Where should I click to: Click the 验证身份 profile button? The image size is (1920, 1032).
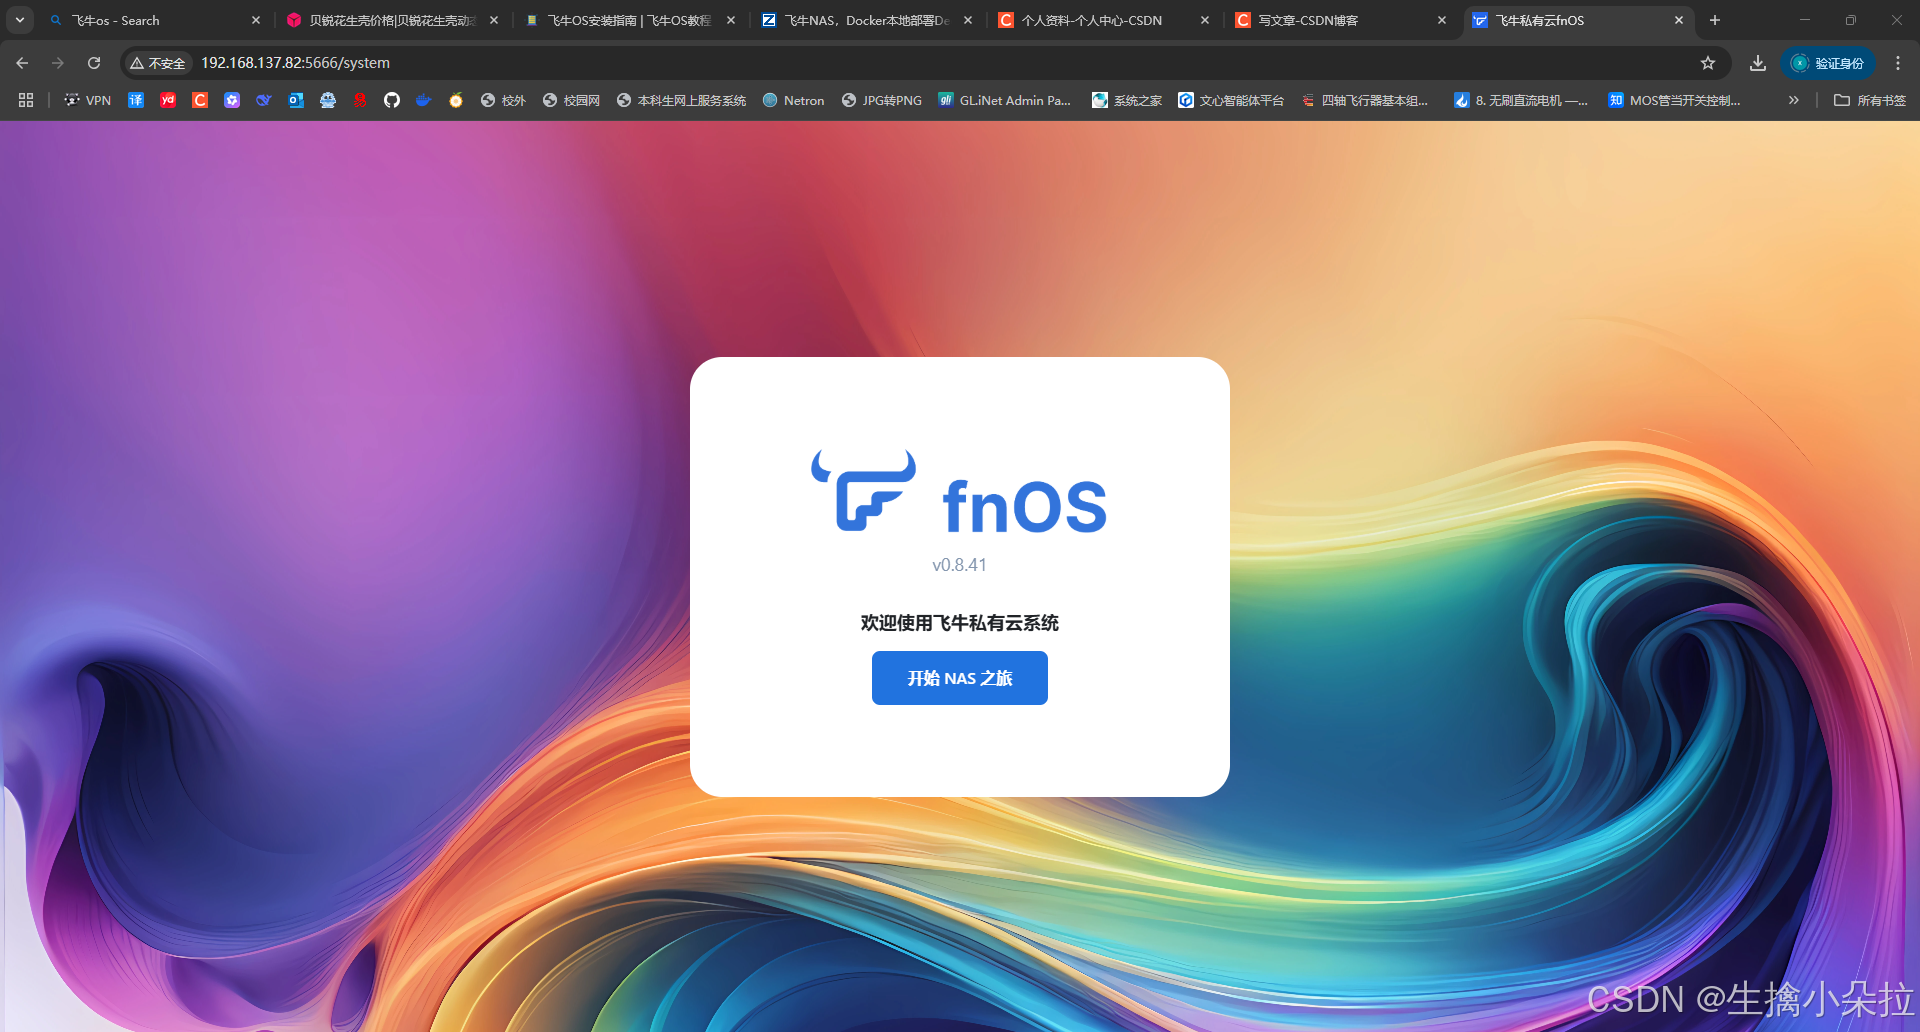coord(1828,63)
